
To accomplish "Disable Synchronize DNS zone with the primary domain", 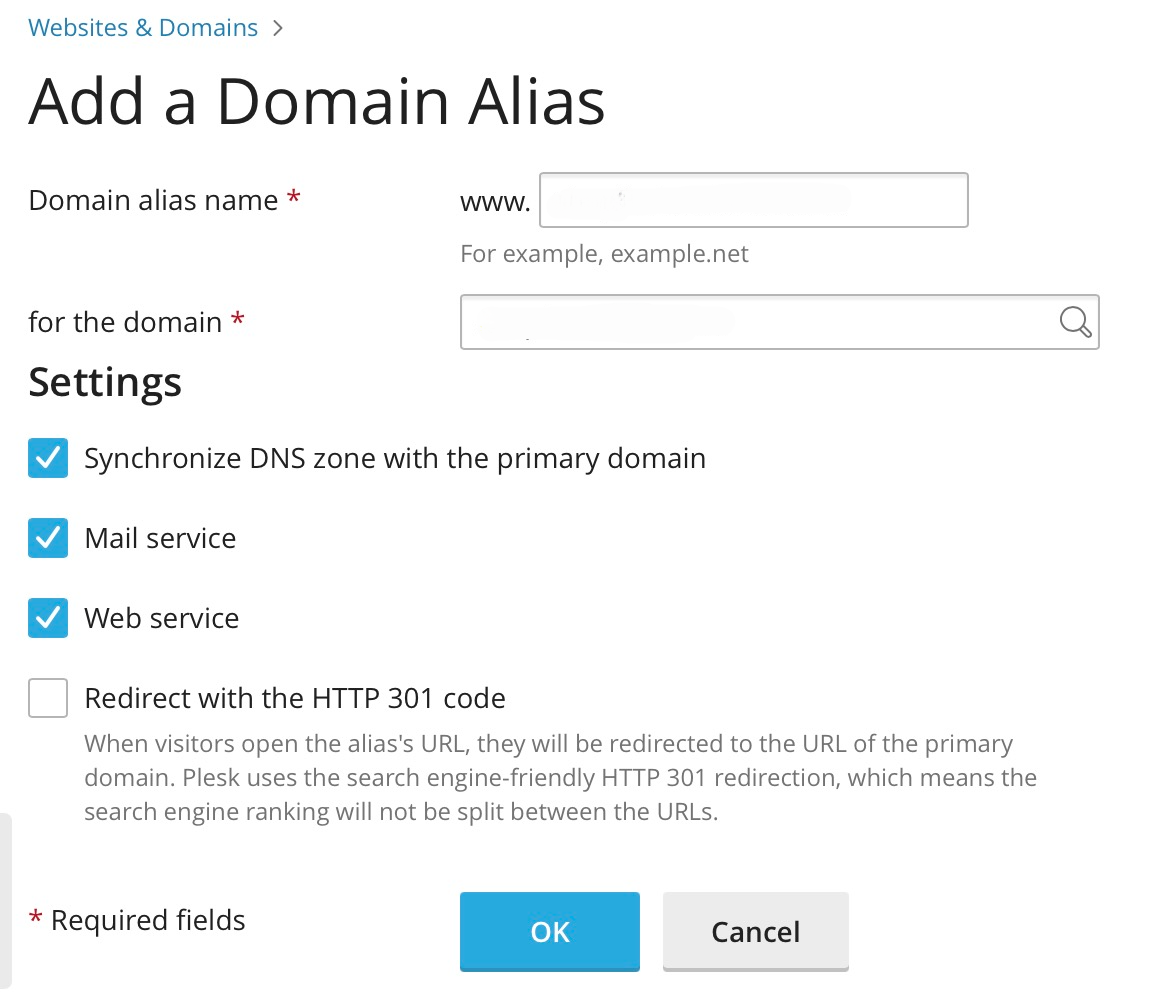I will pyautogui.click(x=47, y=458).
